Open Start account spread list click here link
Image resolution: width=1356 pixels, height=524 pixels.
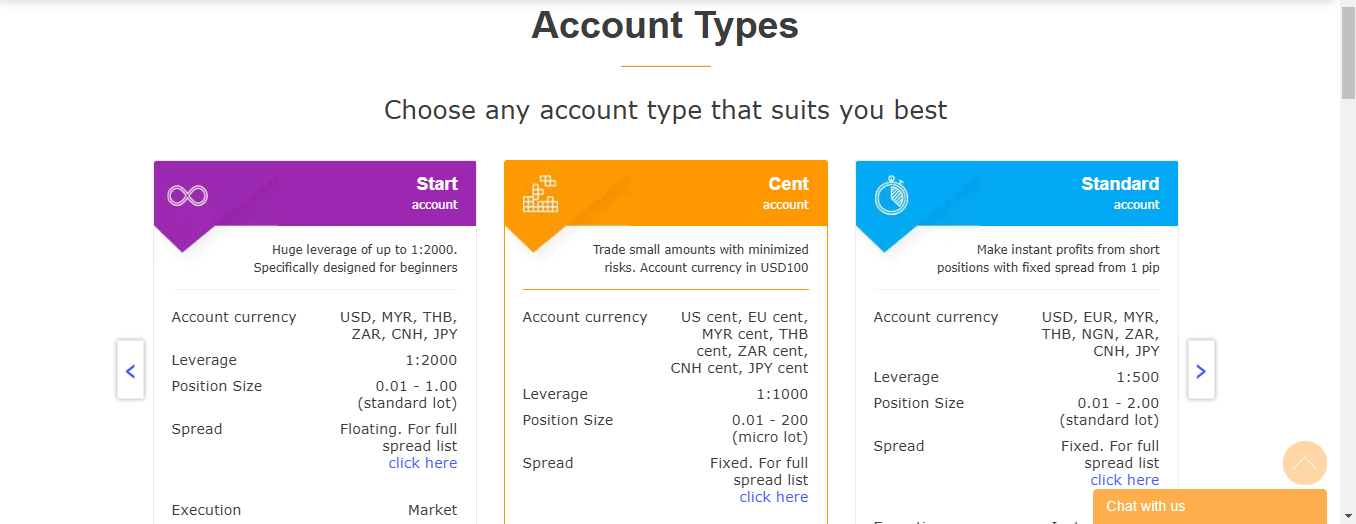click(x=423, y=463)
